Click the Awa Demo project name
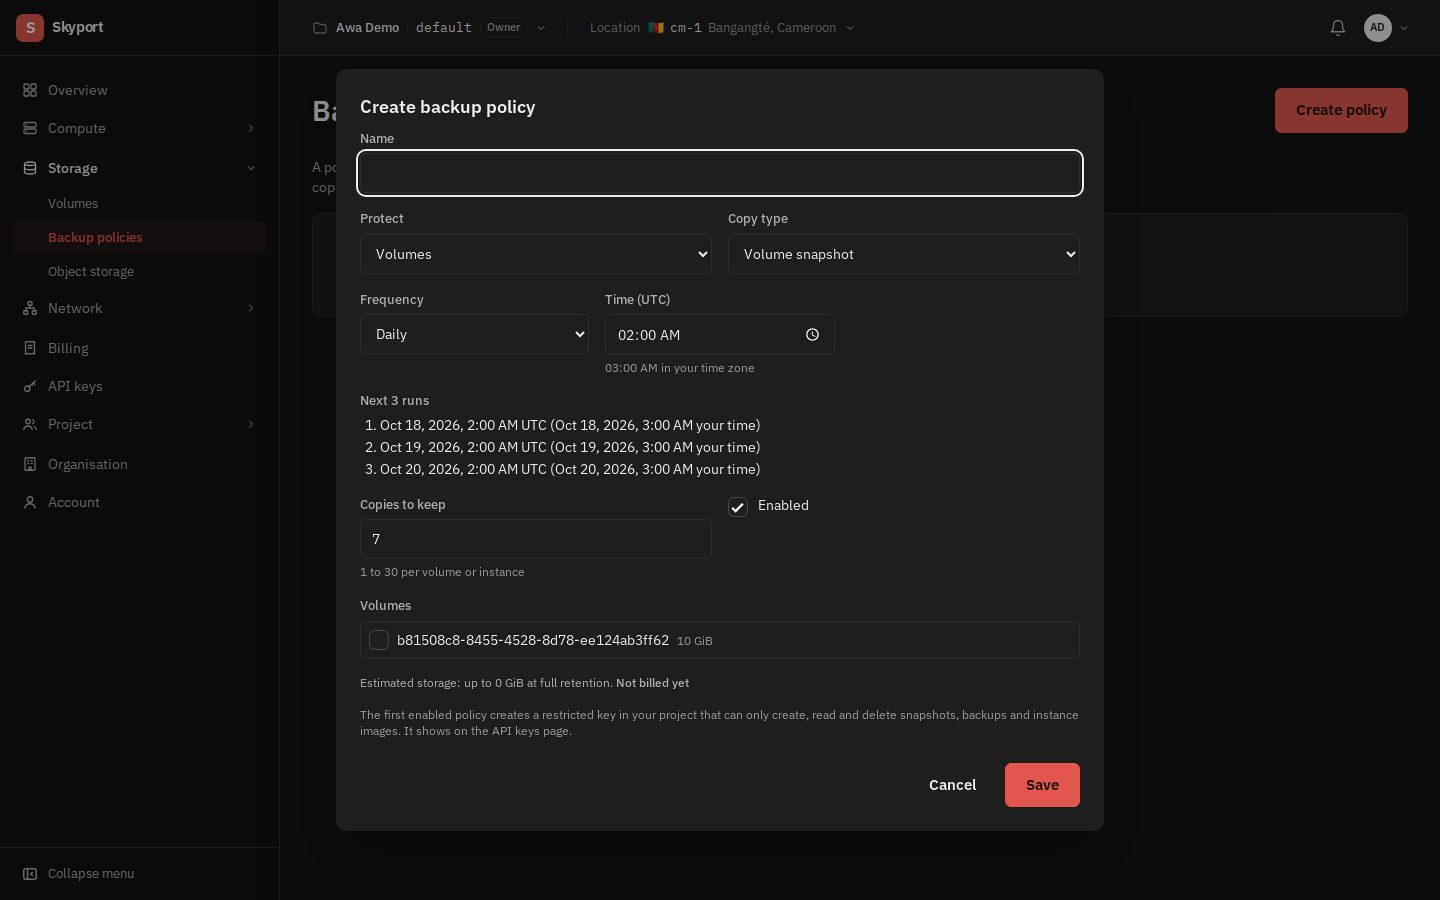1440x900 pixels. (367, 28)
